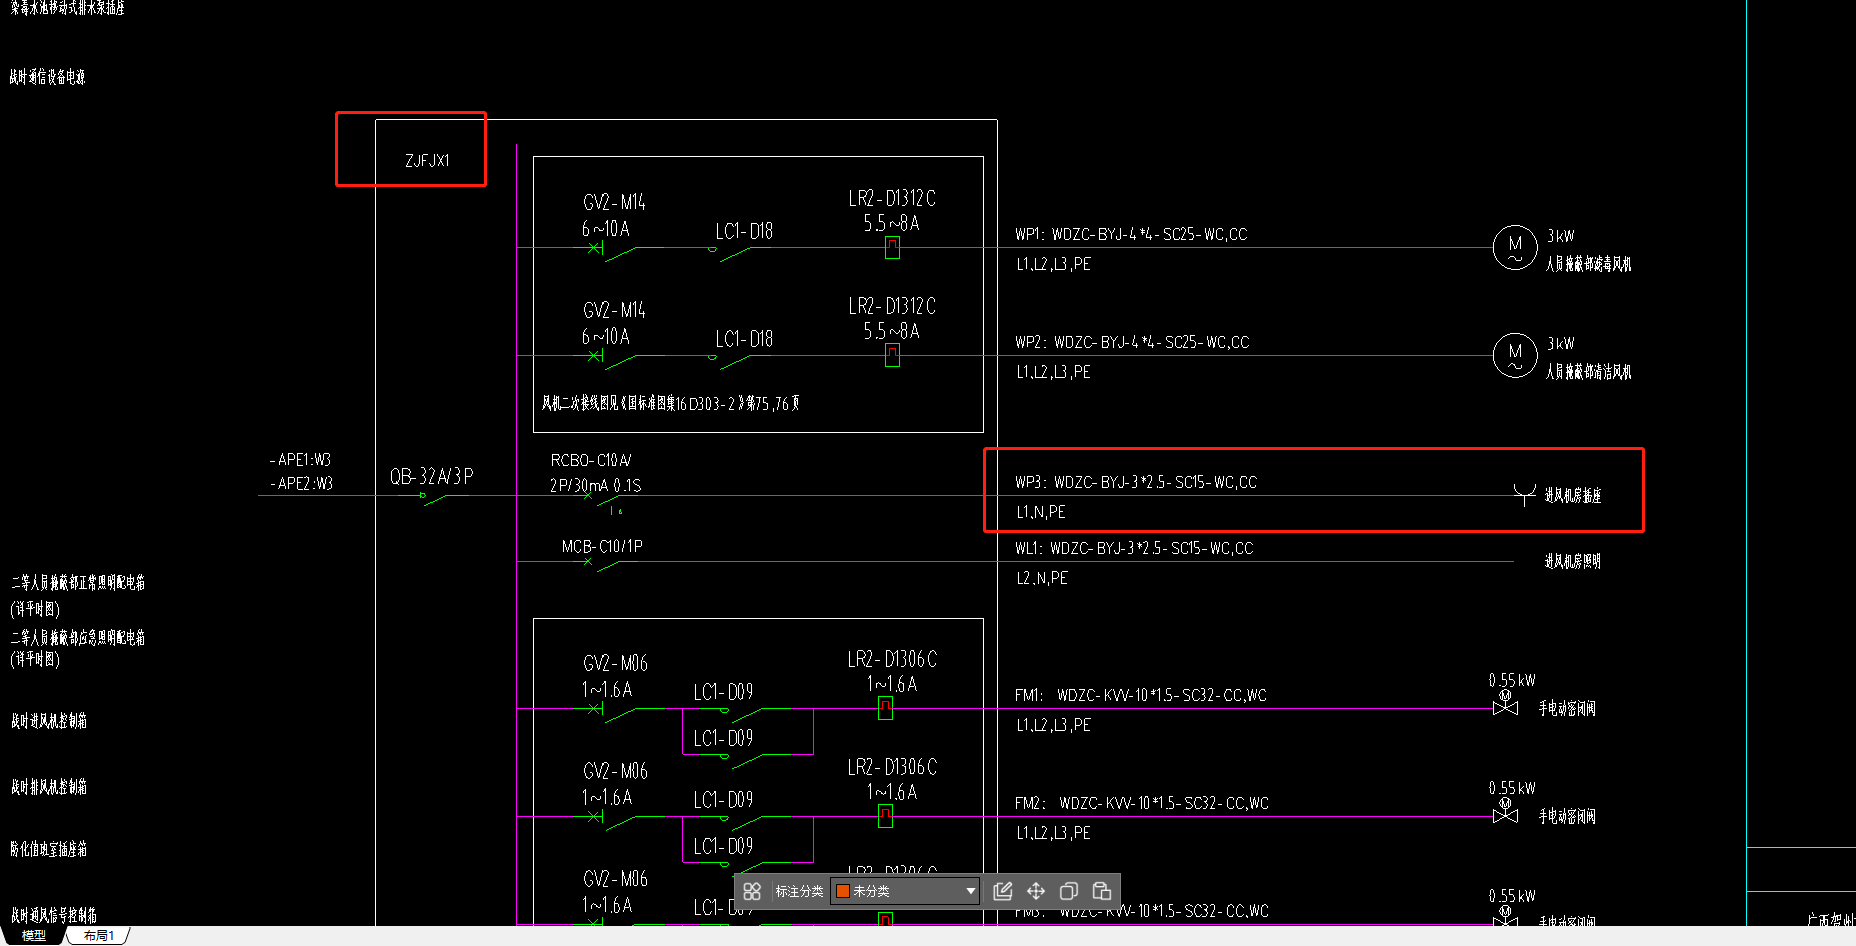Screen dimensions: 1856x946
Task: Select the motor symbol on the WP1 line
Action: click(x=1515, y=248)
